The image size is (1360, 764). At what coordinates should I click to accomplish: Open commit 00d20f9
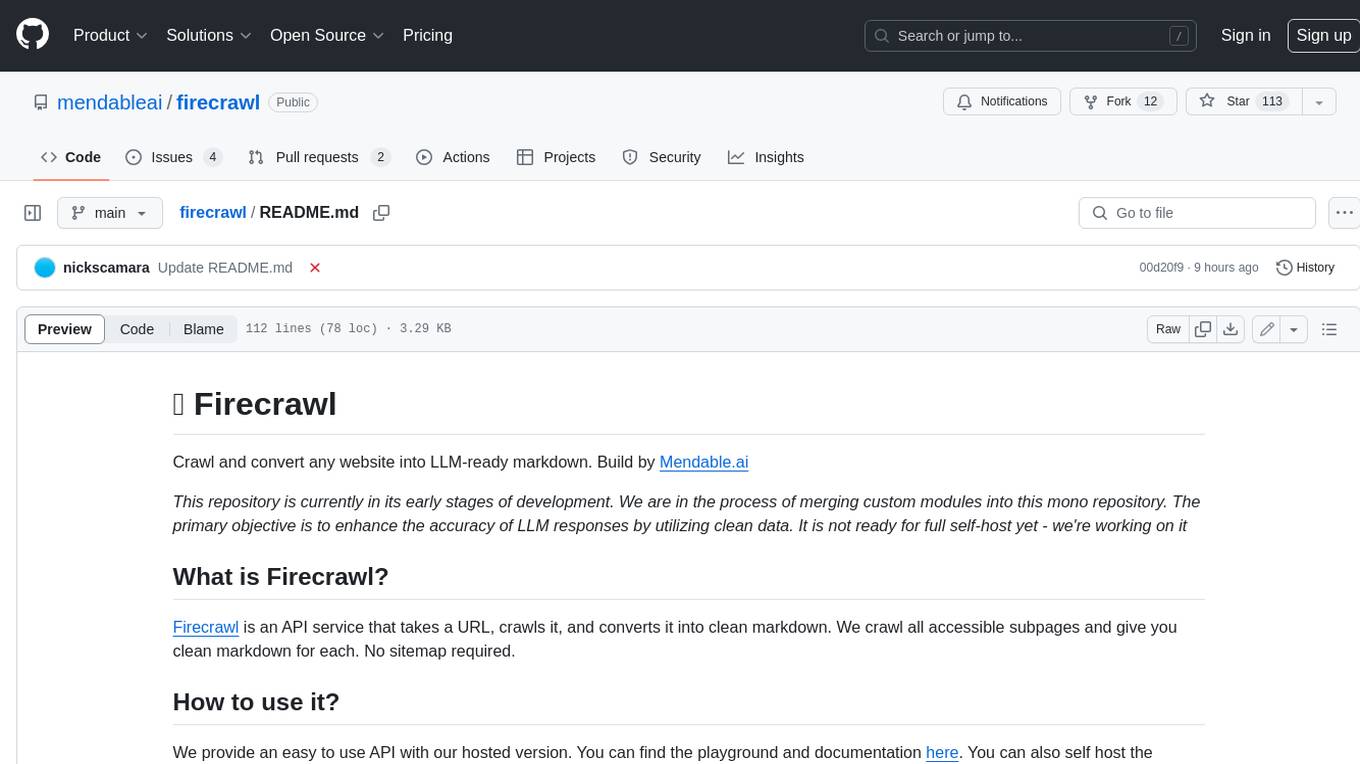pyautogui.click(x=1161, y=268)
